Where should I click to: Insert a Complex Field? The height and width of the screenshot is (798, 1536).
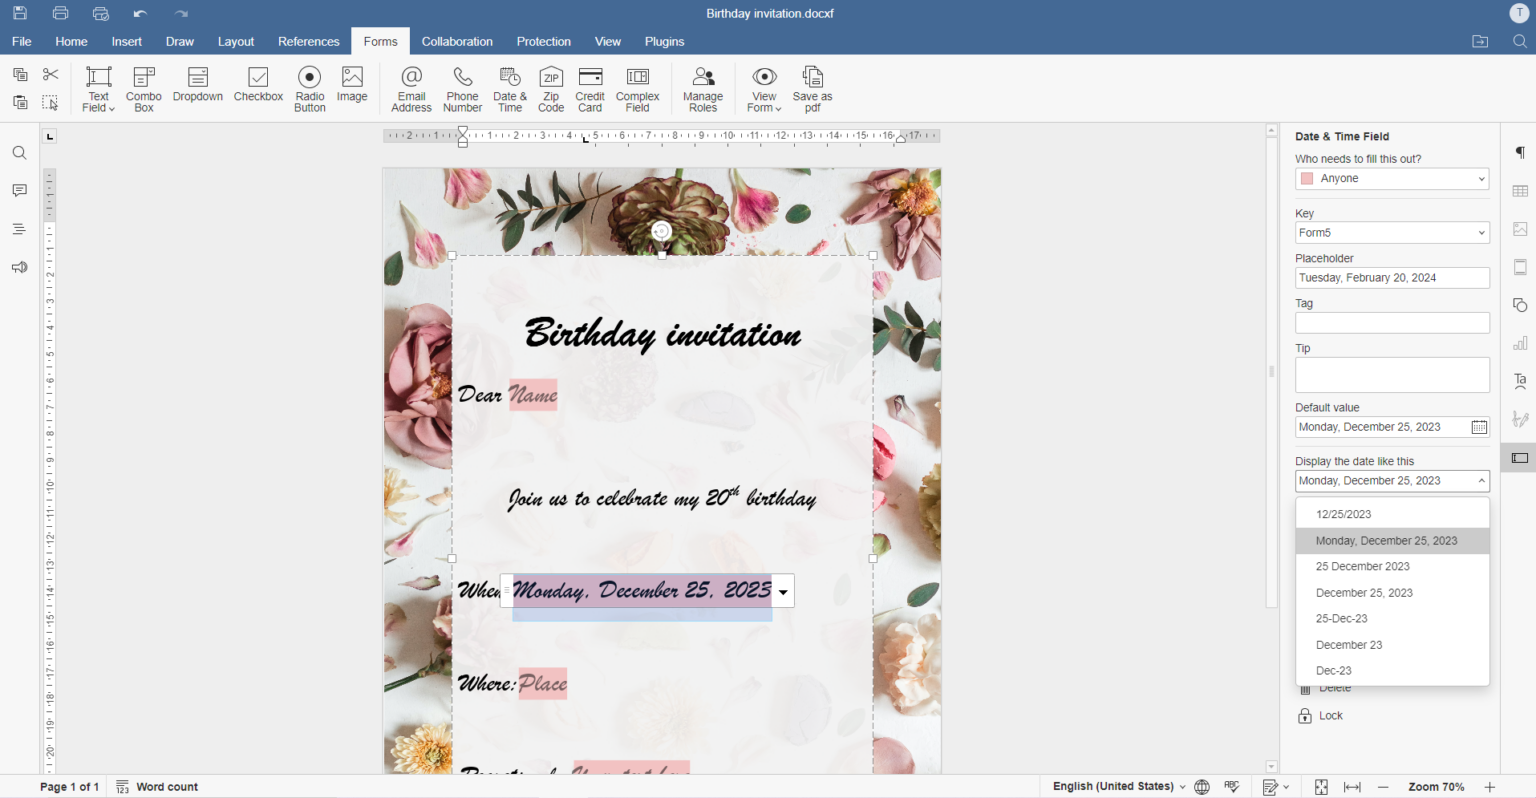637,88
